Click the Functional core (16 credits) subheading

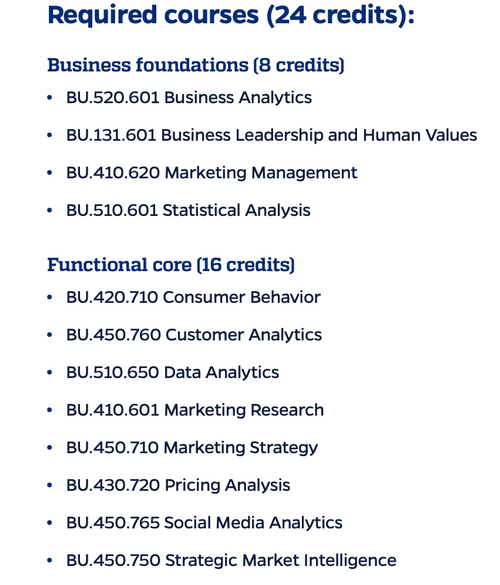tap(171, 265)
